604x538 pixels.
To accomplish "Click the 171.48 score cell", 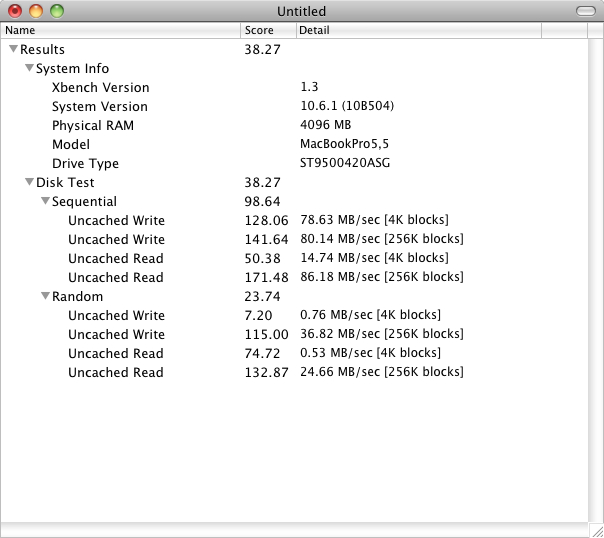I will [x=266, y=277].
